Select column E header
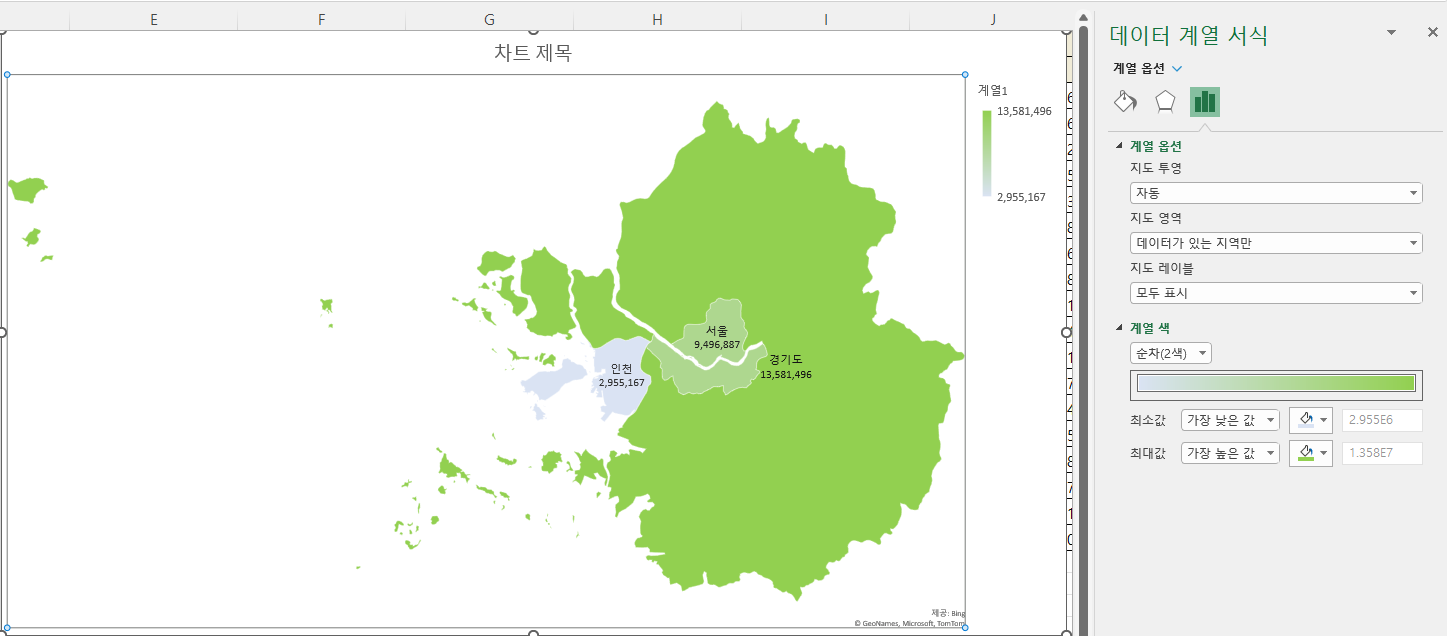This screenshot has width=1447, height=636. tap(153, 18)
